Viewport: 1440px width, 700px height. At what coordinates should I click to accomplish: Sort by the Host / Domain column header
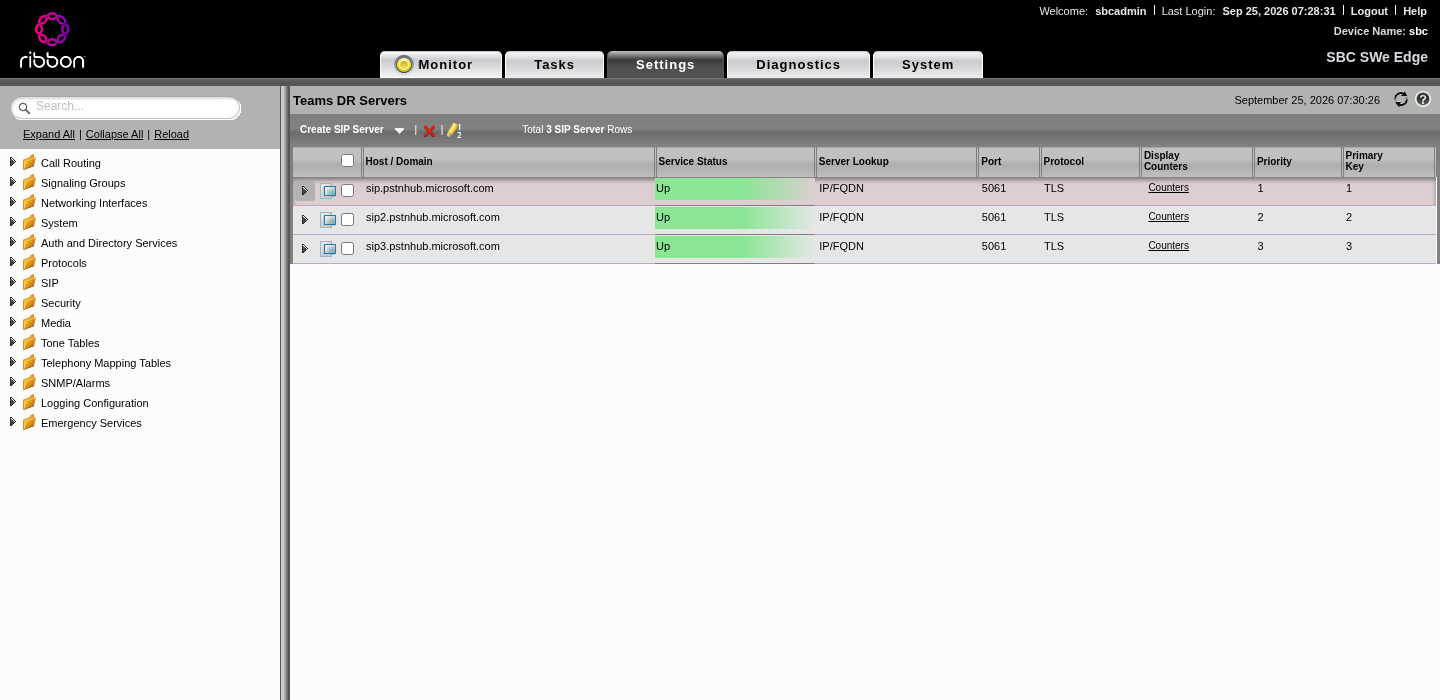click(x=508, y=162)
